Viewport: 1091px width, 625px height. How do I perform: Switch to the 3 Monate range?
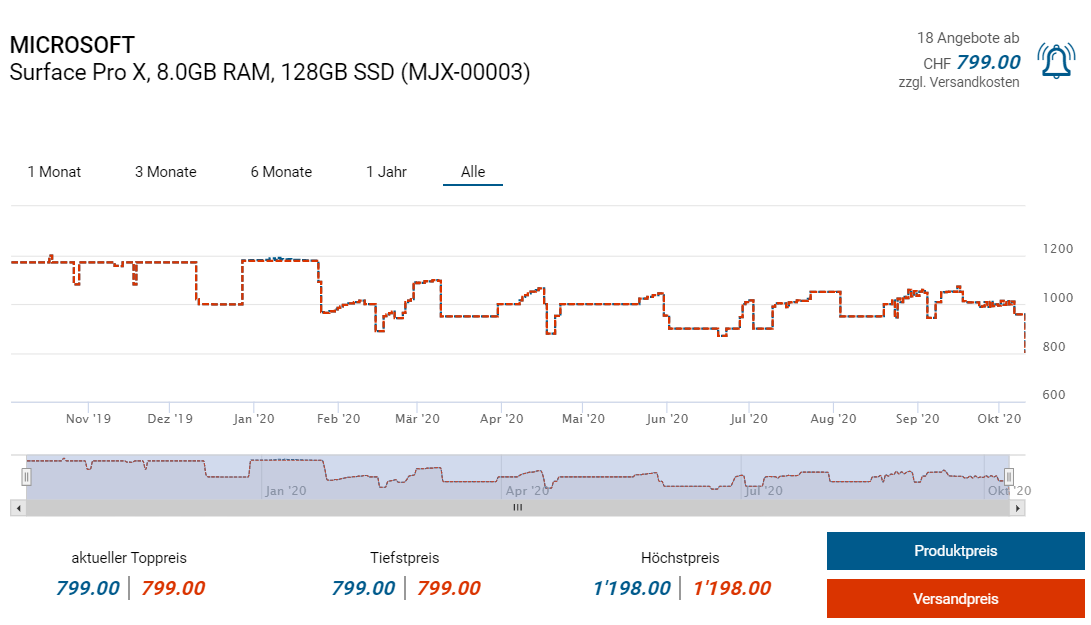[x=165, y=172]
